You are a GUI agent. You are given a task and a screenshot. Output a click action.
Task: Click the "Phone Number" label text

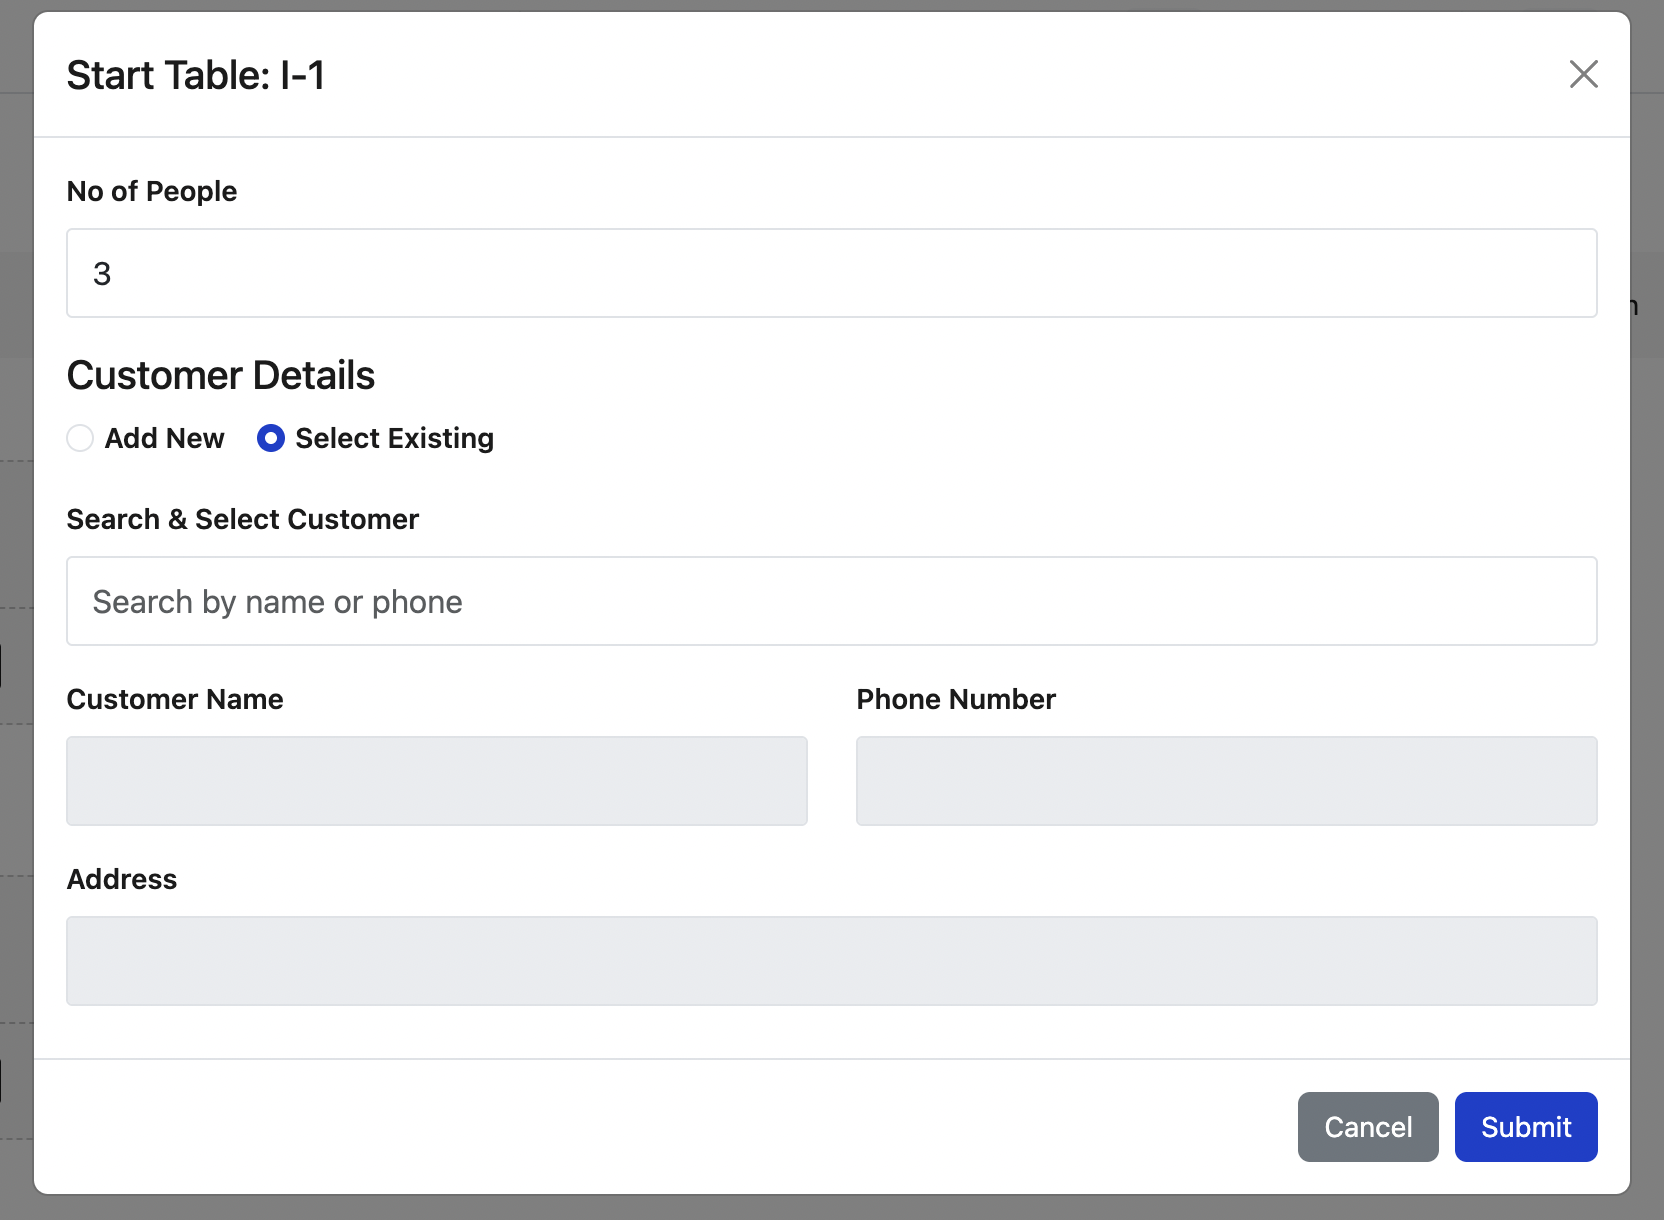click(955, 699)
